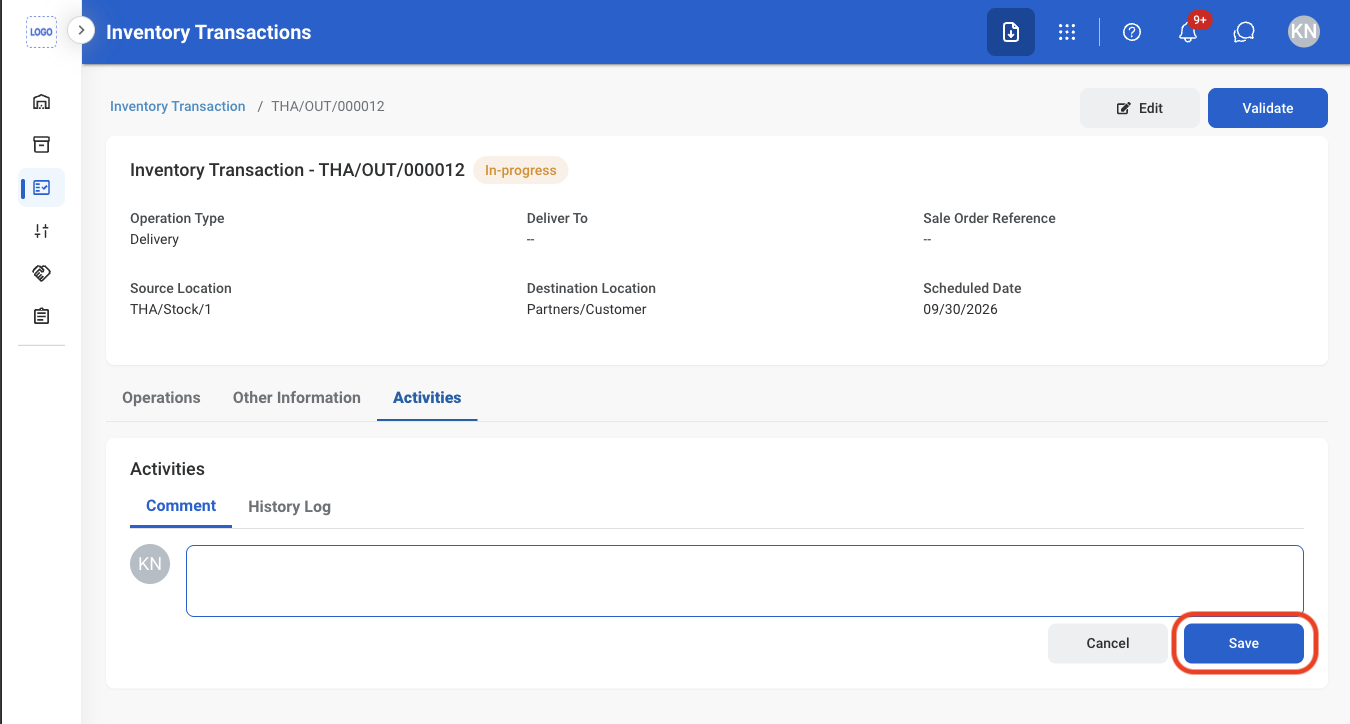This screenshot has width=1350, height=724.
Task: Click the scheduled date 09/30/2026
Action: coord(960,309)
